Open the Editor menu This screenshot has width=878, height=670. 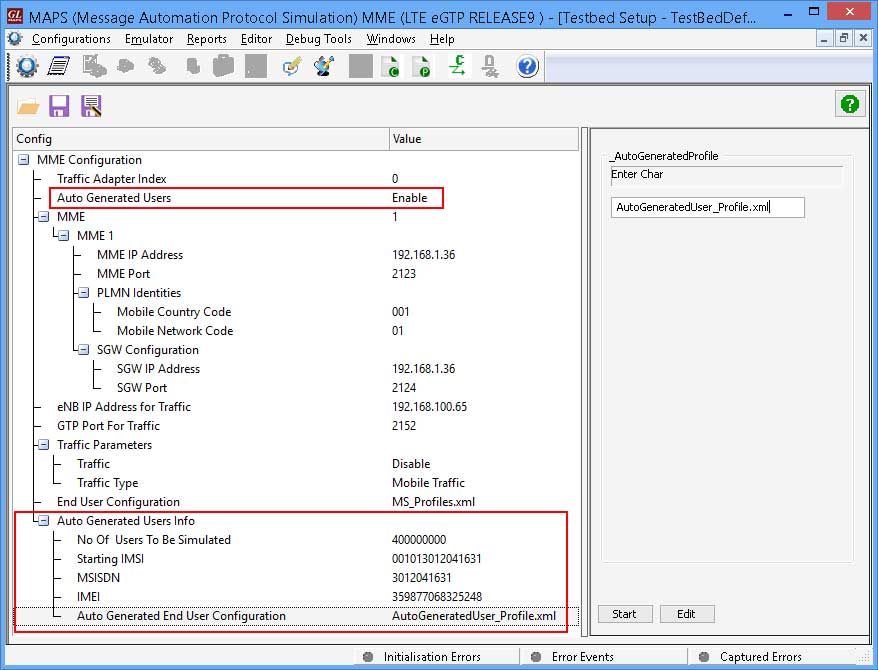click(256, 39)
